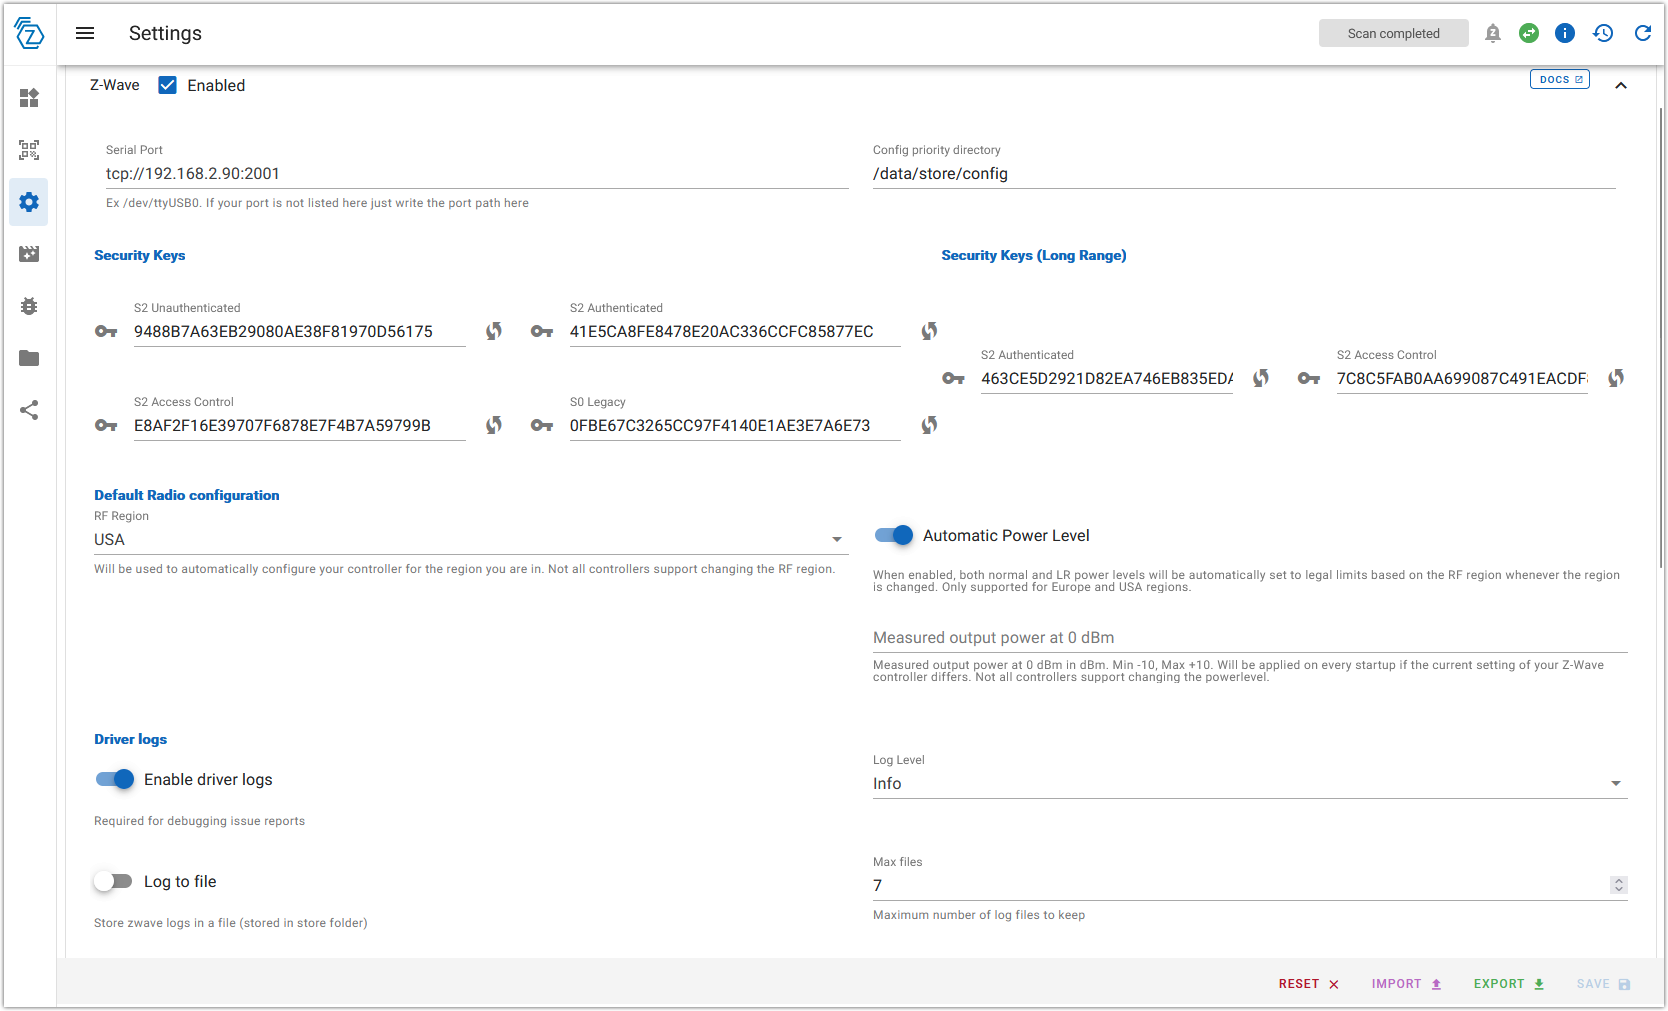Turn on the Log to file switch
This screenshot has width=1668, height=1011.
(x=114, y=881)
